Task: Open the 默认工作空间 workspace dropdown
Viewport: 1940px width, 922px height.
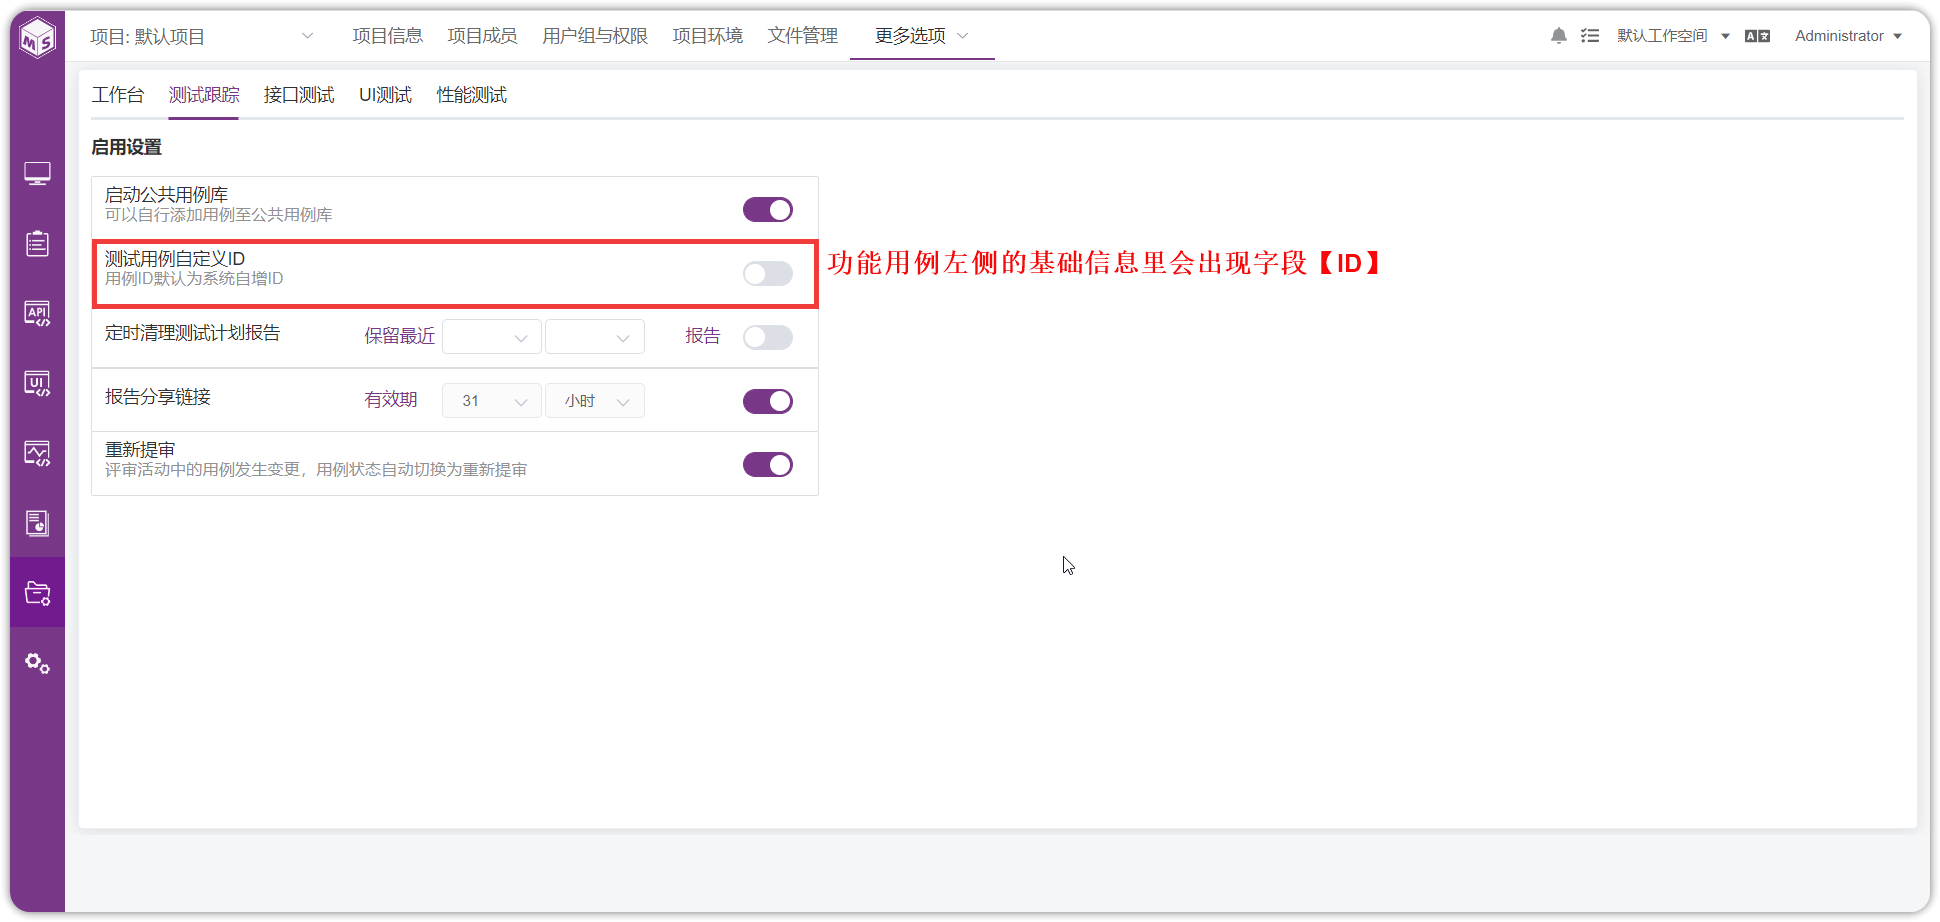Action: (1673, 36)
